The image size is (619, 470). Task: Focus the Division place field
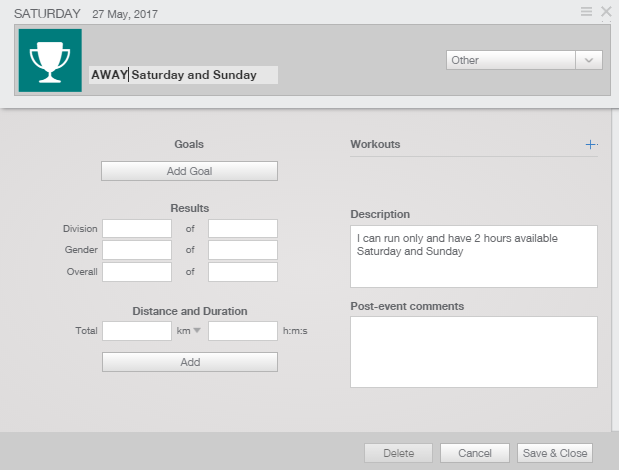pyautogui.click(x=137, y=229)
